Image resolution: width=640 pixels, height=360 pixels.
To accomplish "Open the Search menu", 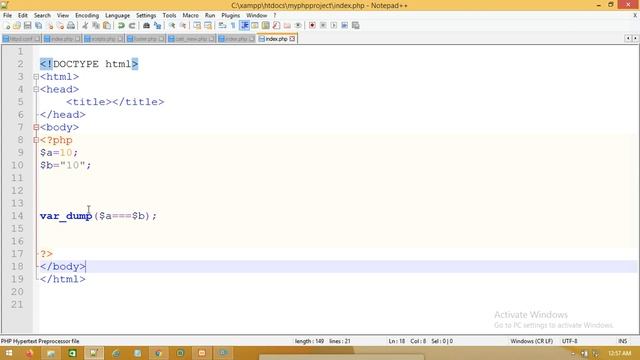I will coord(42,16).
